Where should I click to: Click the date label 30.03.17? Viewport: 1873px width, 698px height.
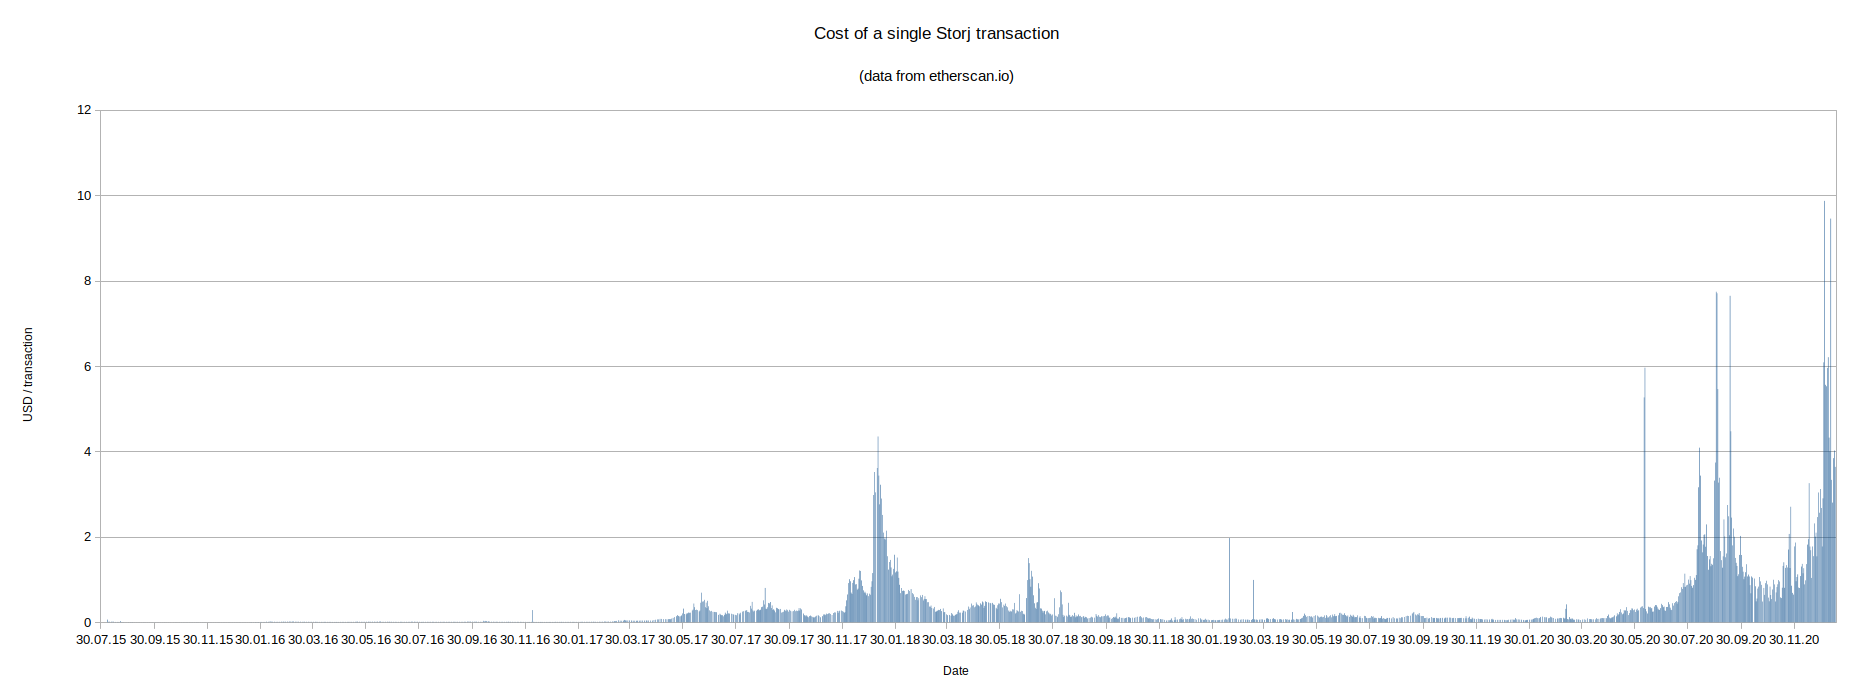coord(630,639)
